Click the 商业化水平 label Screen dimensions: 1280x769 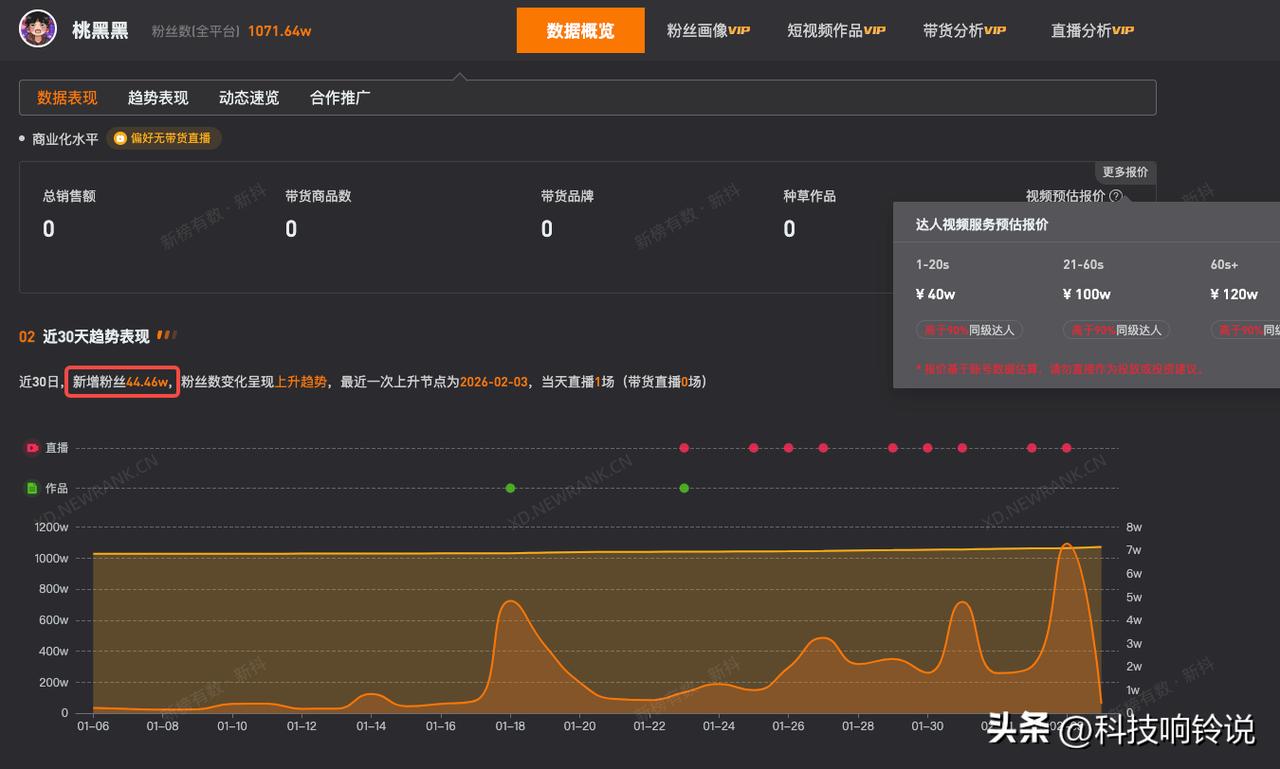pos(65,139)
